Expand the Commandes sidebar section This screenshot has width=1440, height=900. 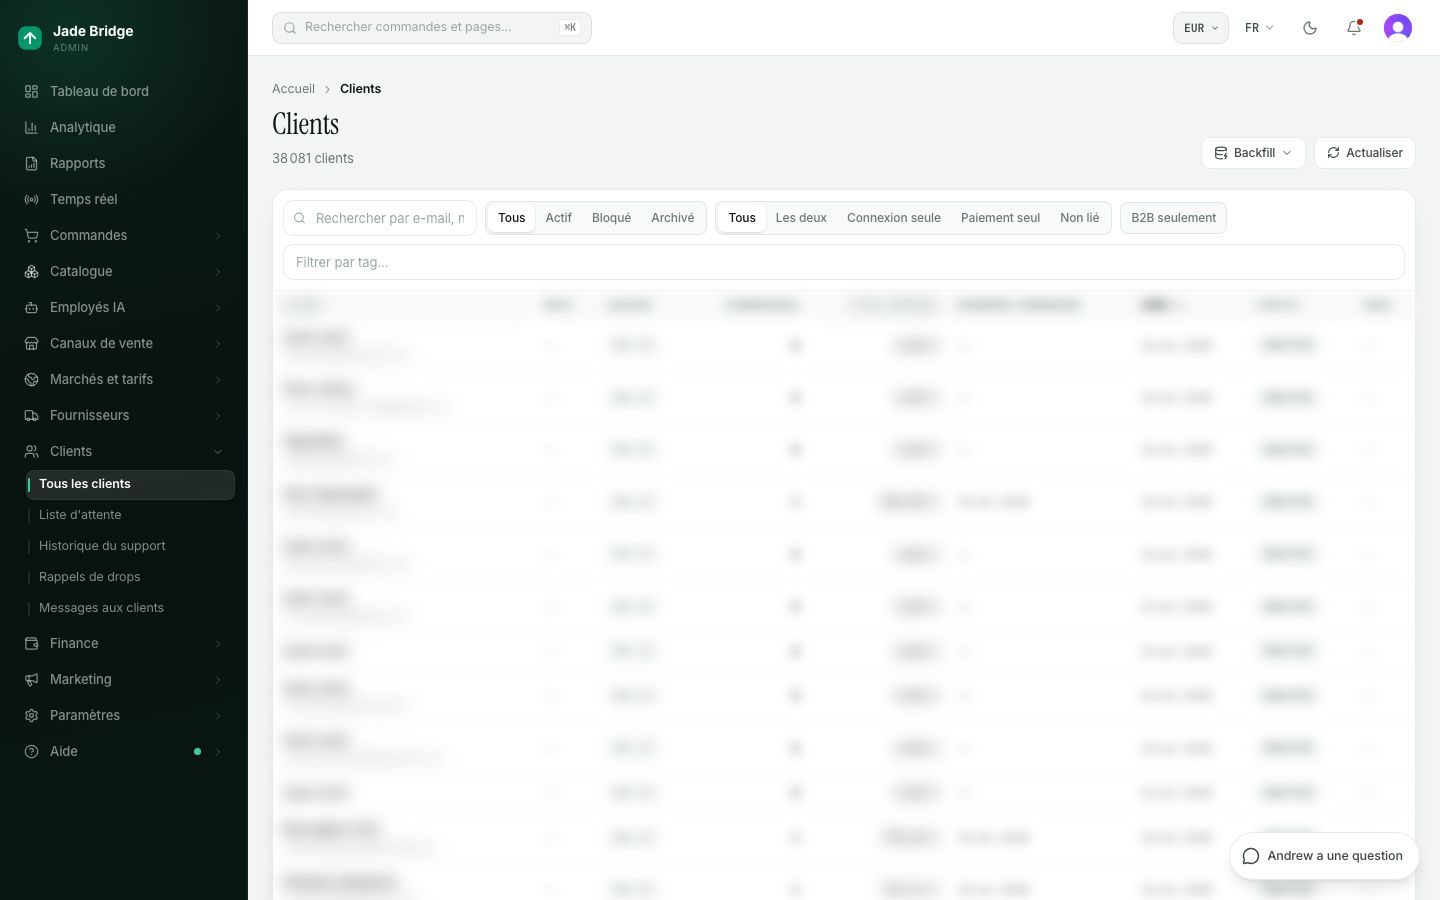(x=125, y=235)
